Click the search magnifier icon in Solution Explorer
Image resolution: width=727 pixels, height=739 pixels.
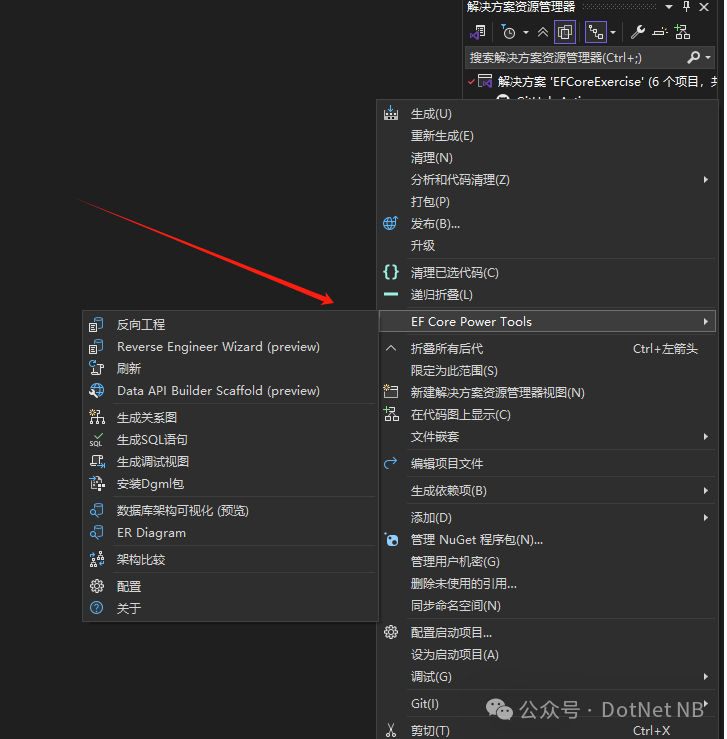693,57
